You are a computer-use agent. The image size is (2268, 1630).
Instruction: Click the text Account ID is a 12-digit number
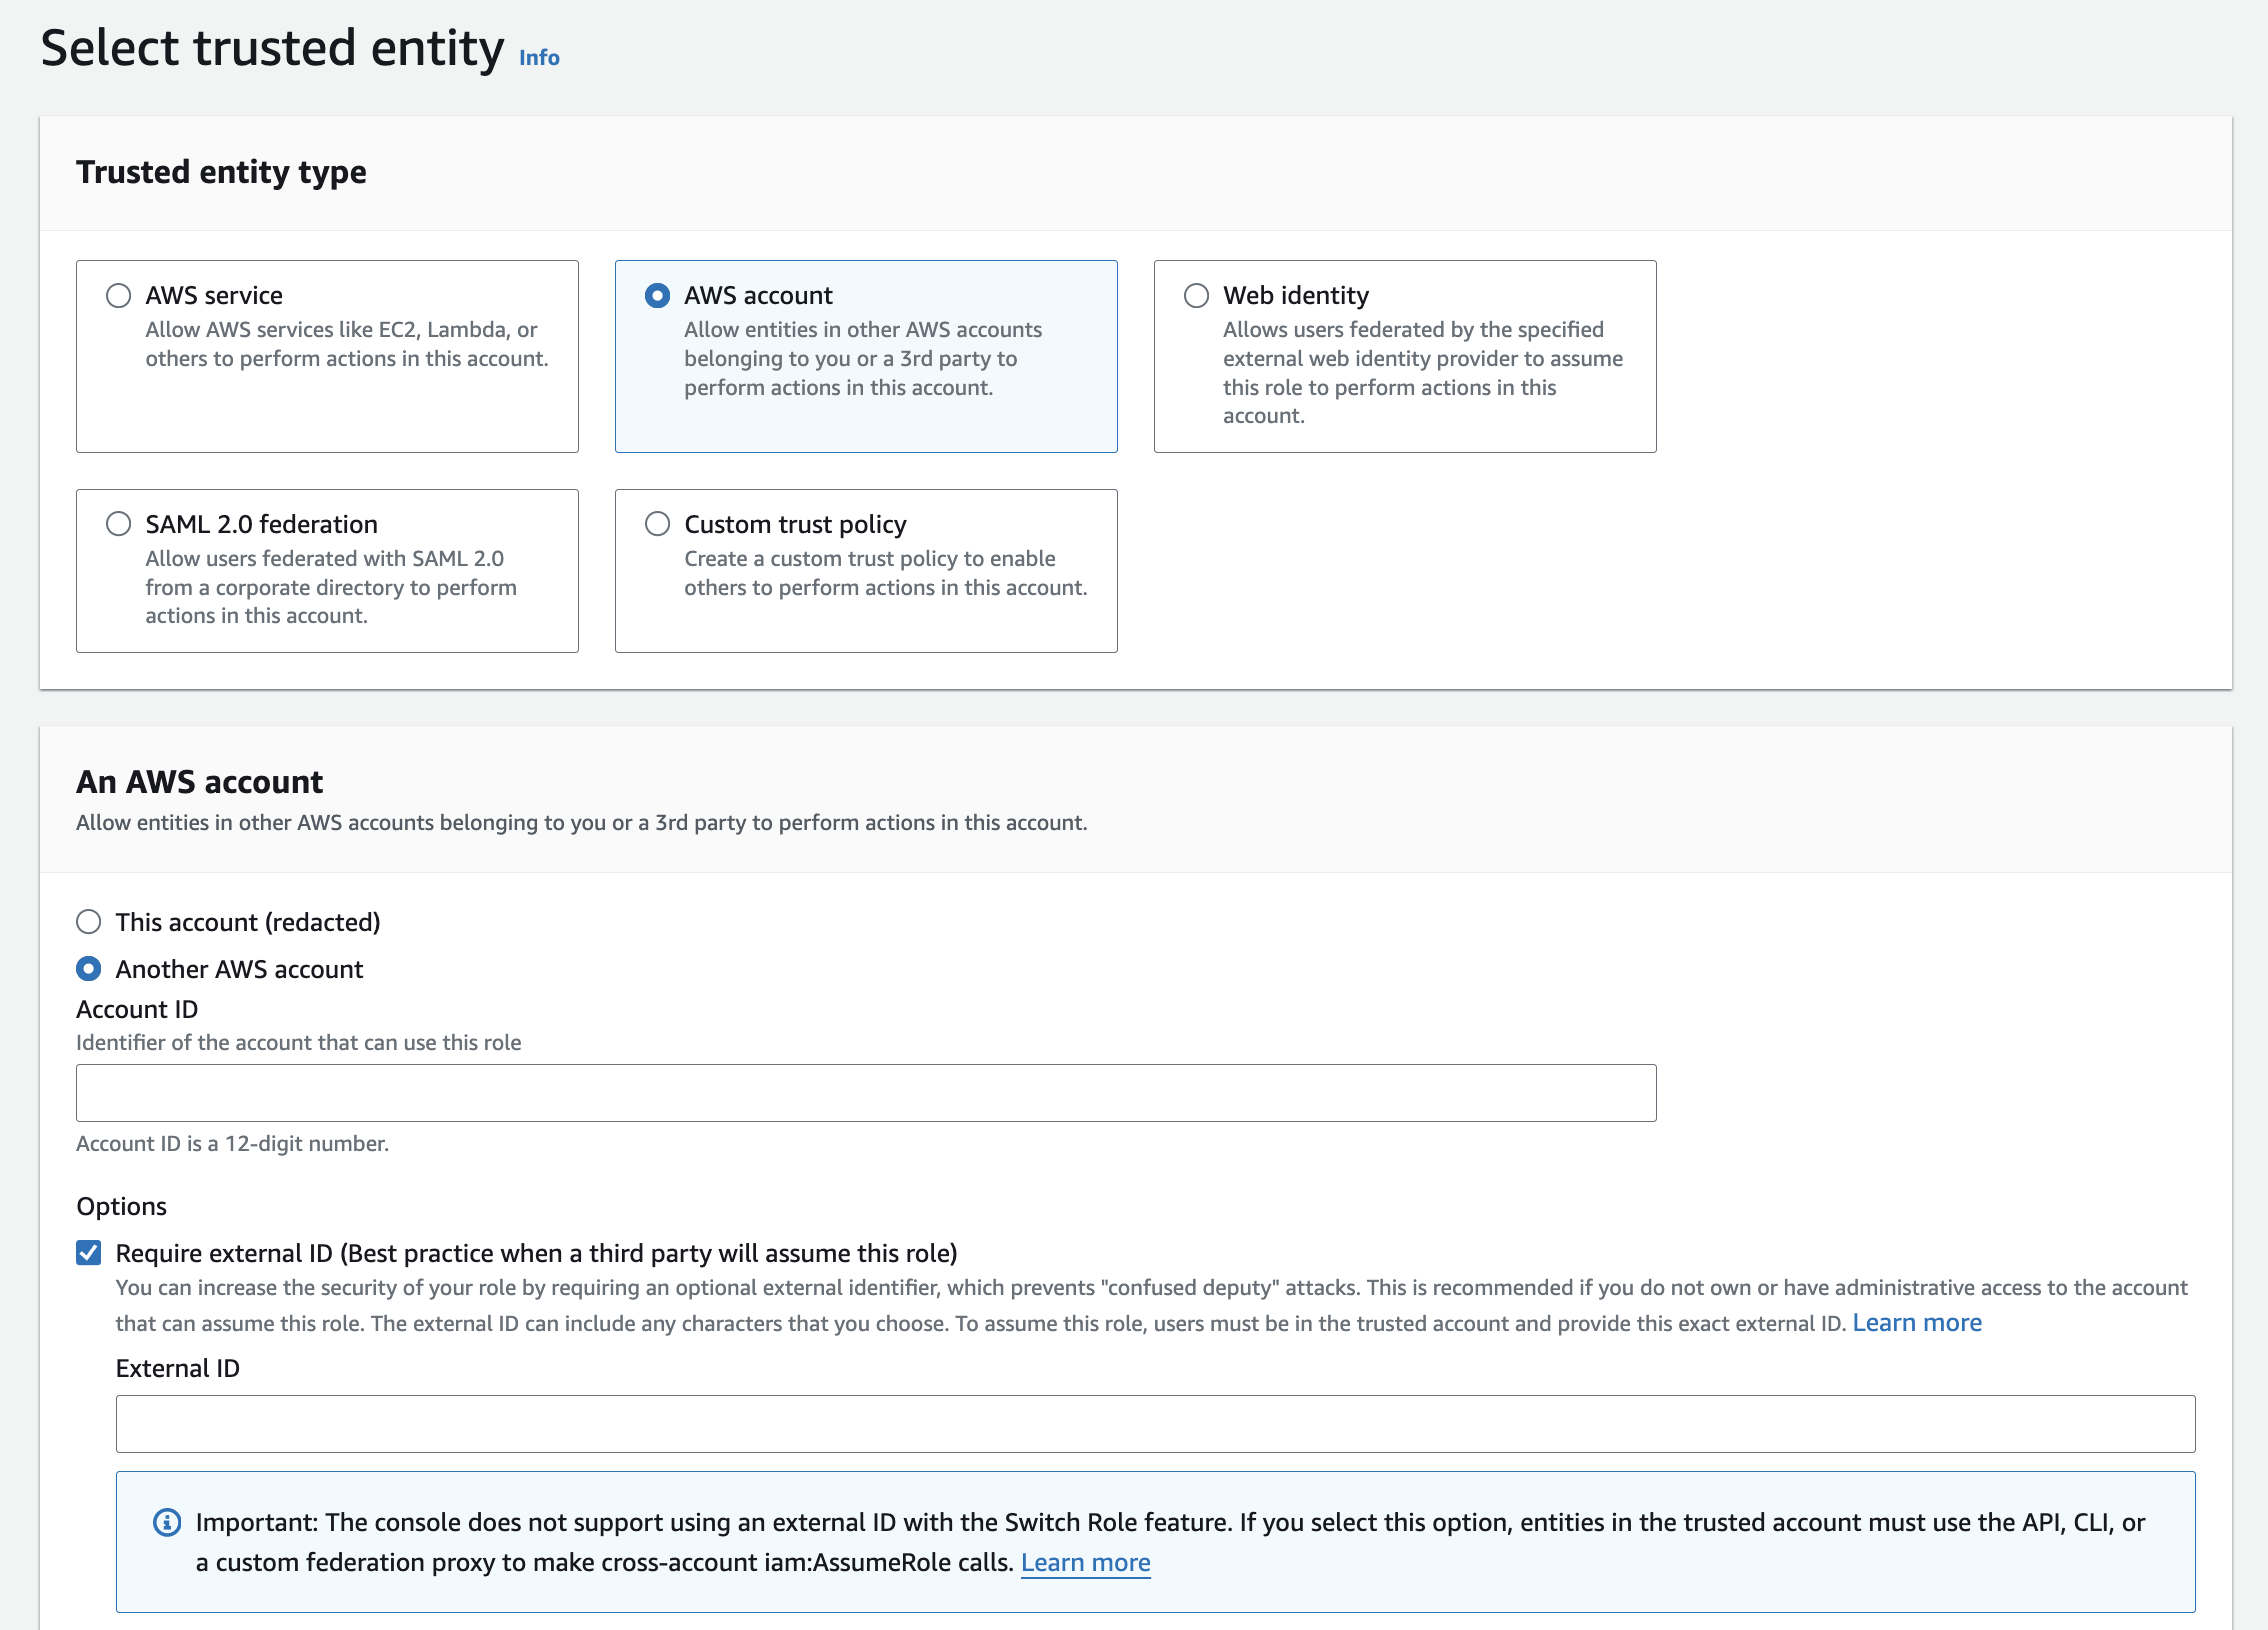[233, 1144]
